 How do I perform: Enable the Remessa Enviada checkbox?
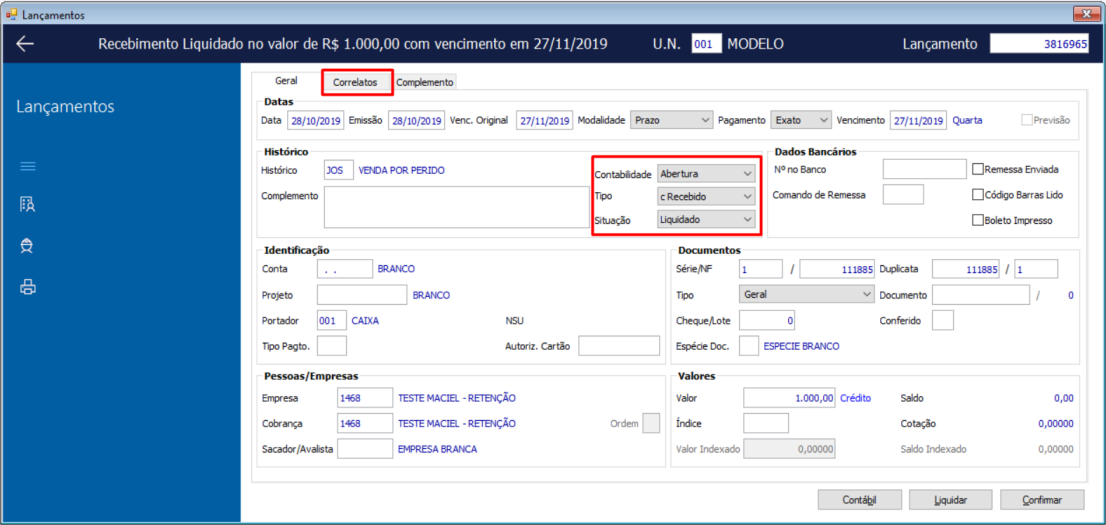tap(978, 169)
